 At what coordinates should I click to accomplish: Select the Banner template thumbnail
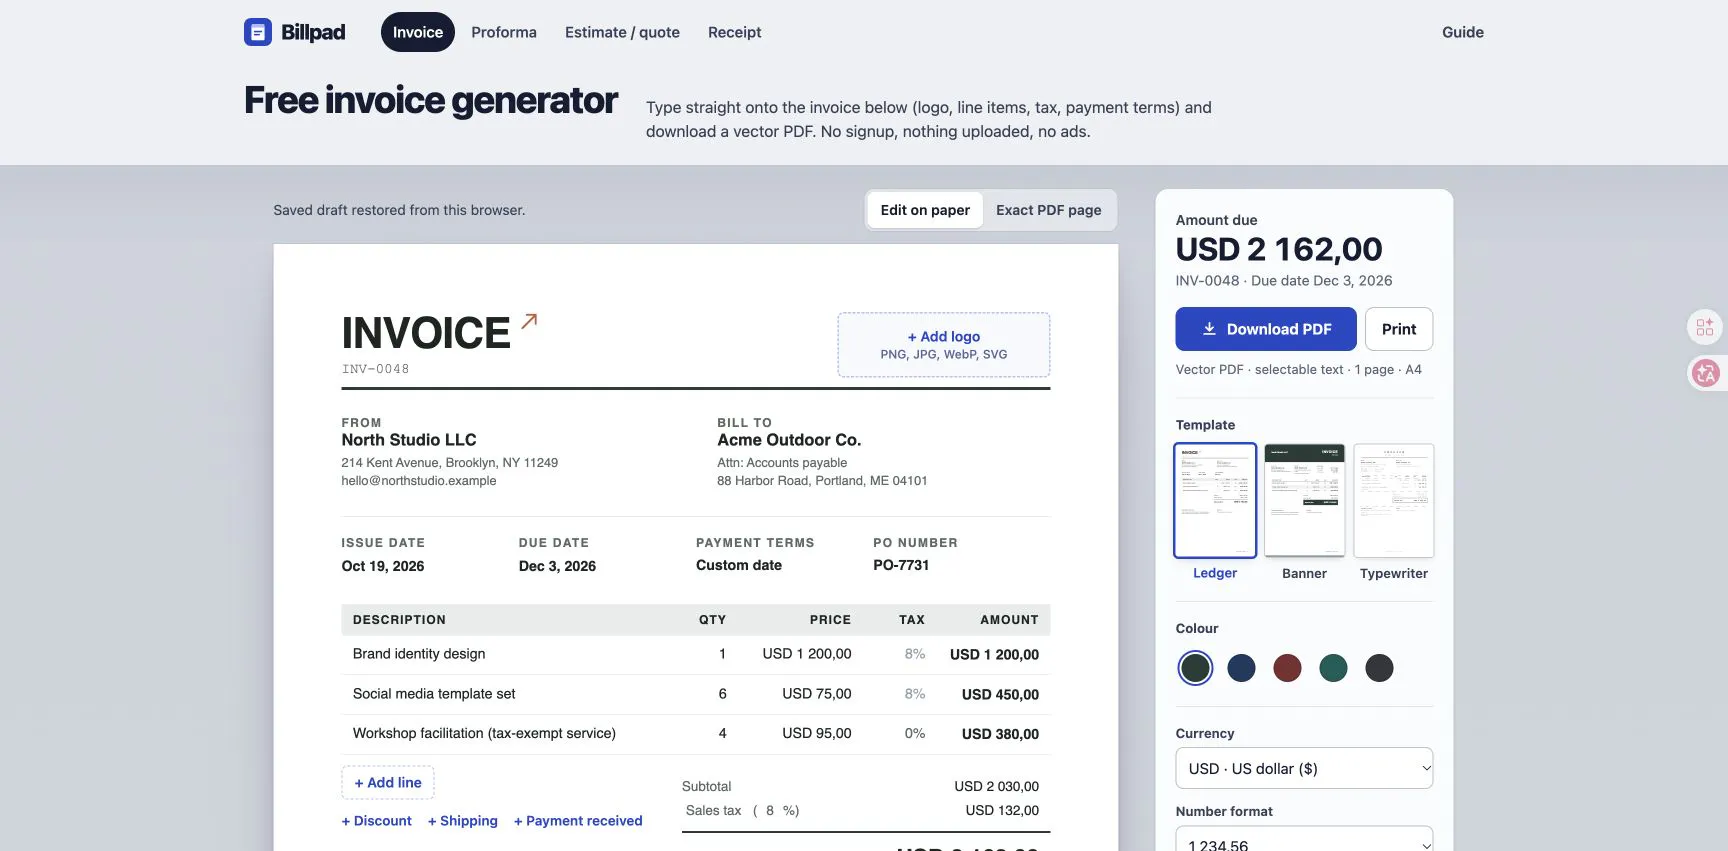click(1304, 500)
